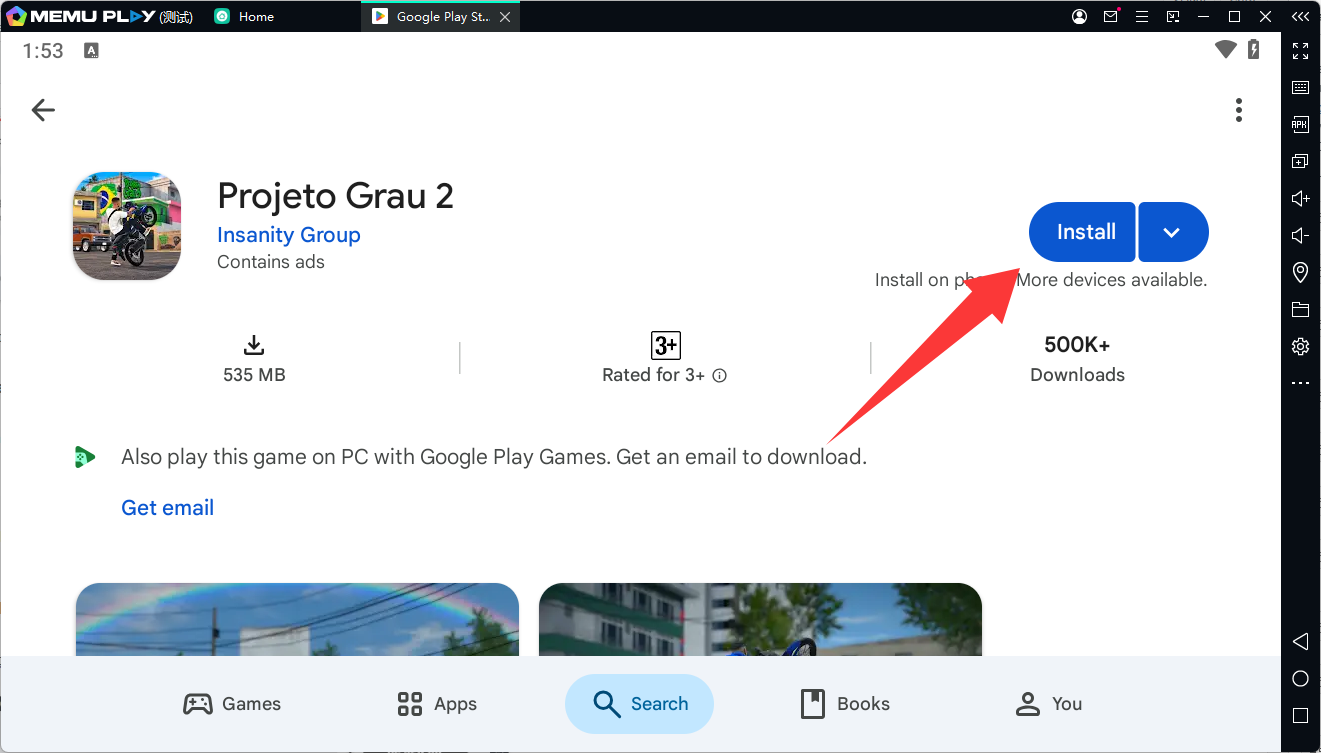Toggle MEmu fullscreen mode
The height and width of the screenshot is (753, 1321).
(1301, 50)
